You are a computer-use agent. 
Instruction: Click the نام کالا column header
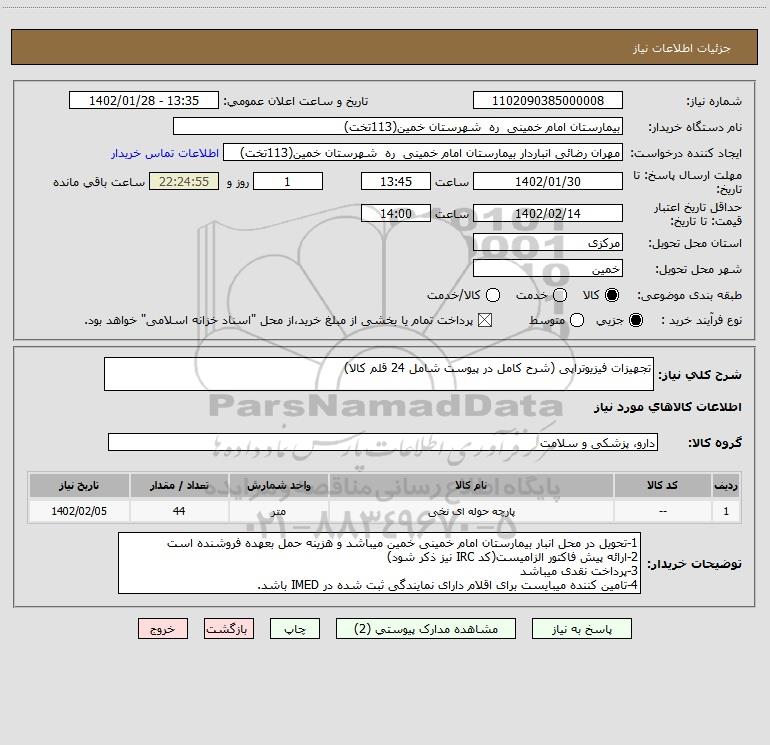tap(470, 485)
